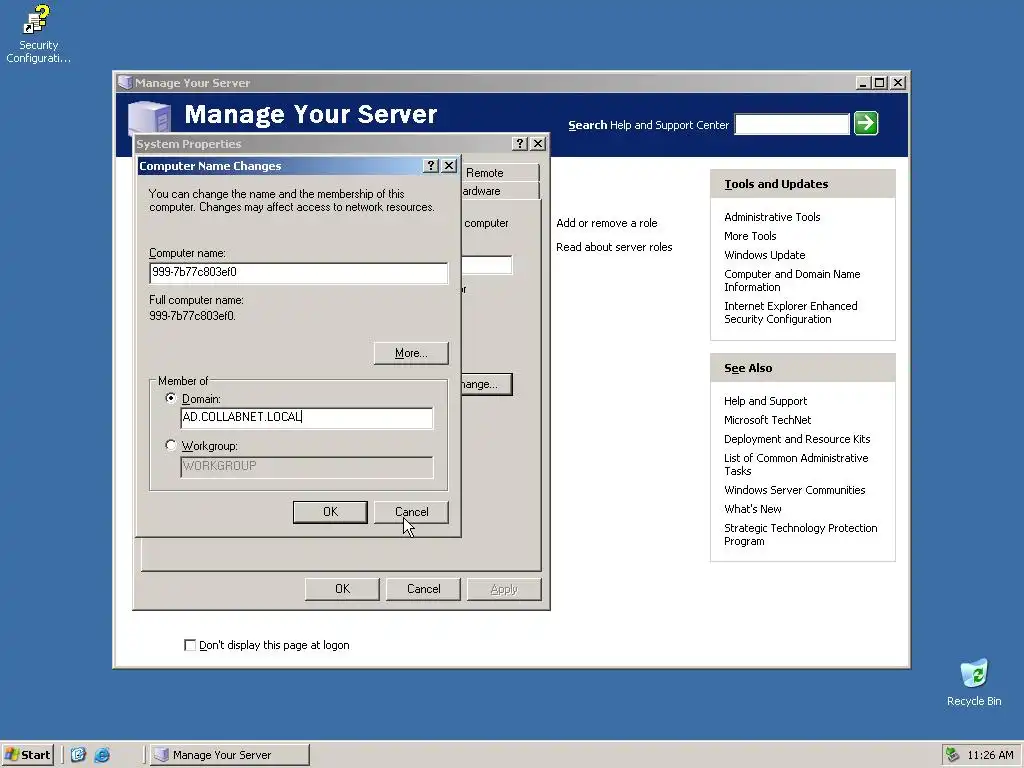The image size is (1024, 768).
Task: Click the system tray network icon
Action: 953,755
